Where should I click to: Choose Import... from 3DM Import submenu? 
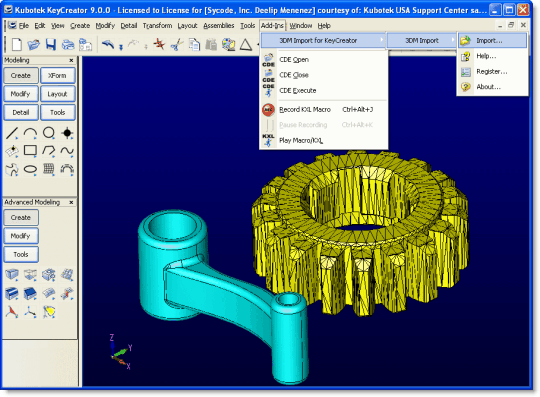tap(492, 41)
